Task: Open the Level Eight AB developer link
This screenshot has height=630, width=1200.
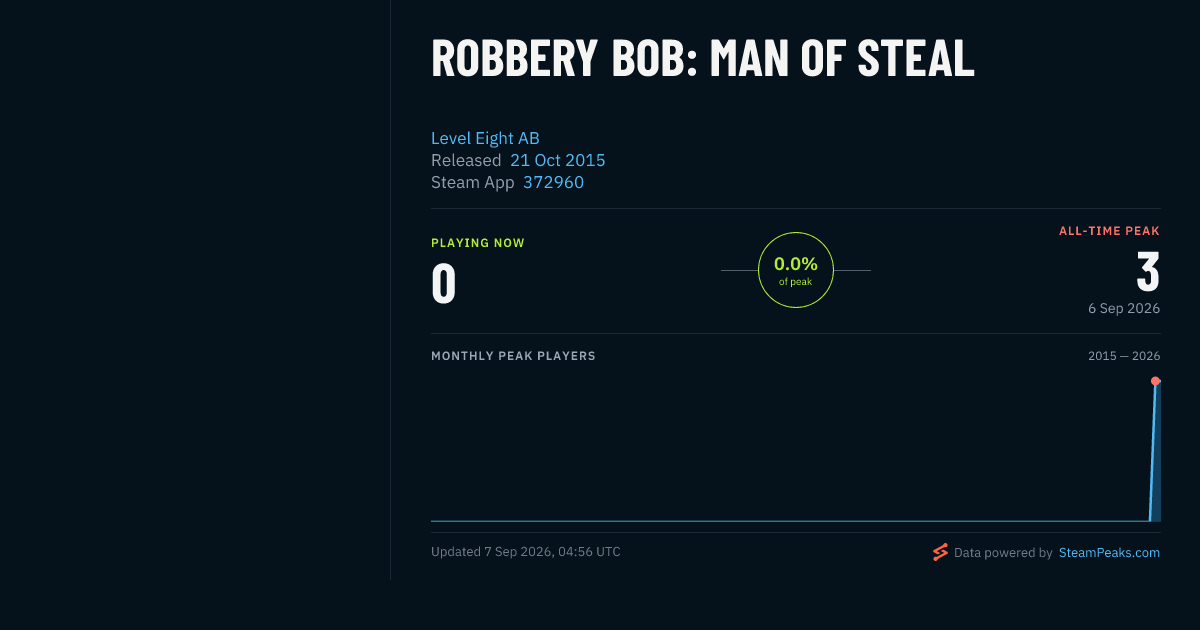Action: (x=485, y=138)
